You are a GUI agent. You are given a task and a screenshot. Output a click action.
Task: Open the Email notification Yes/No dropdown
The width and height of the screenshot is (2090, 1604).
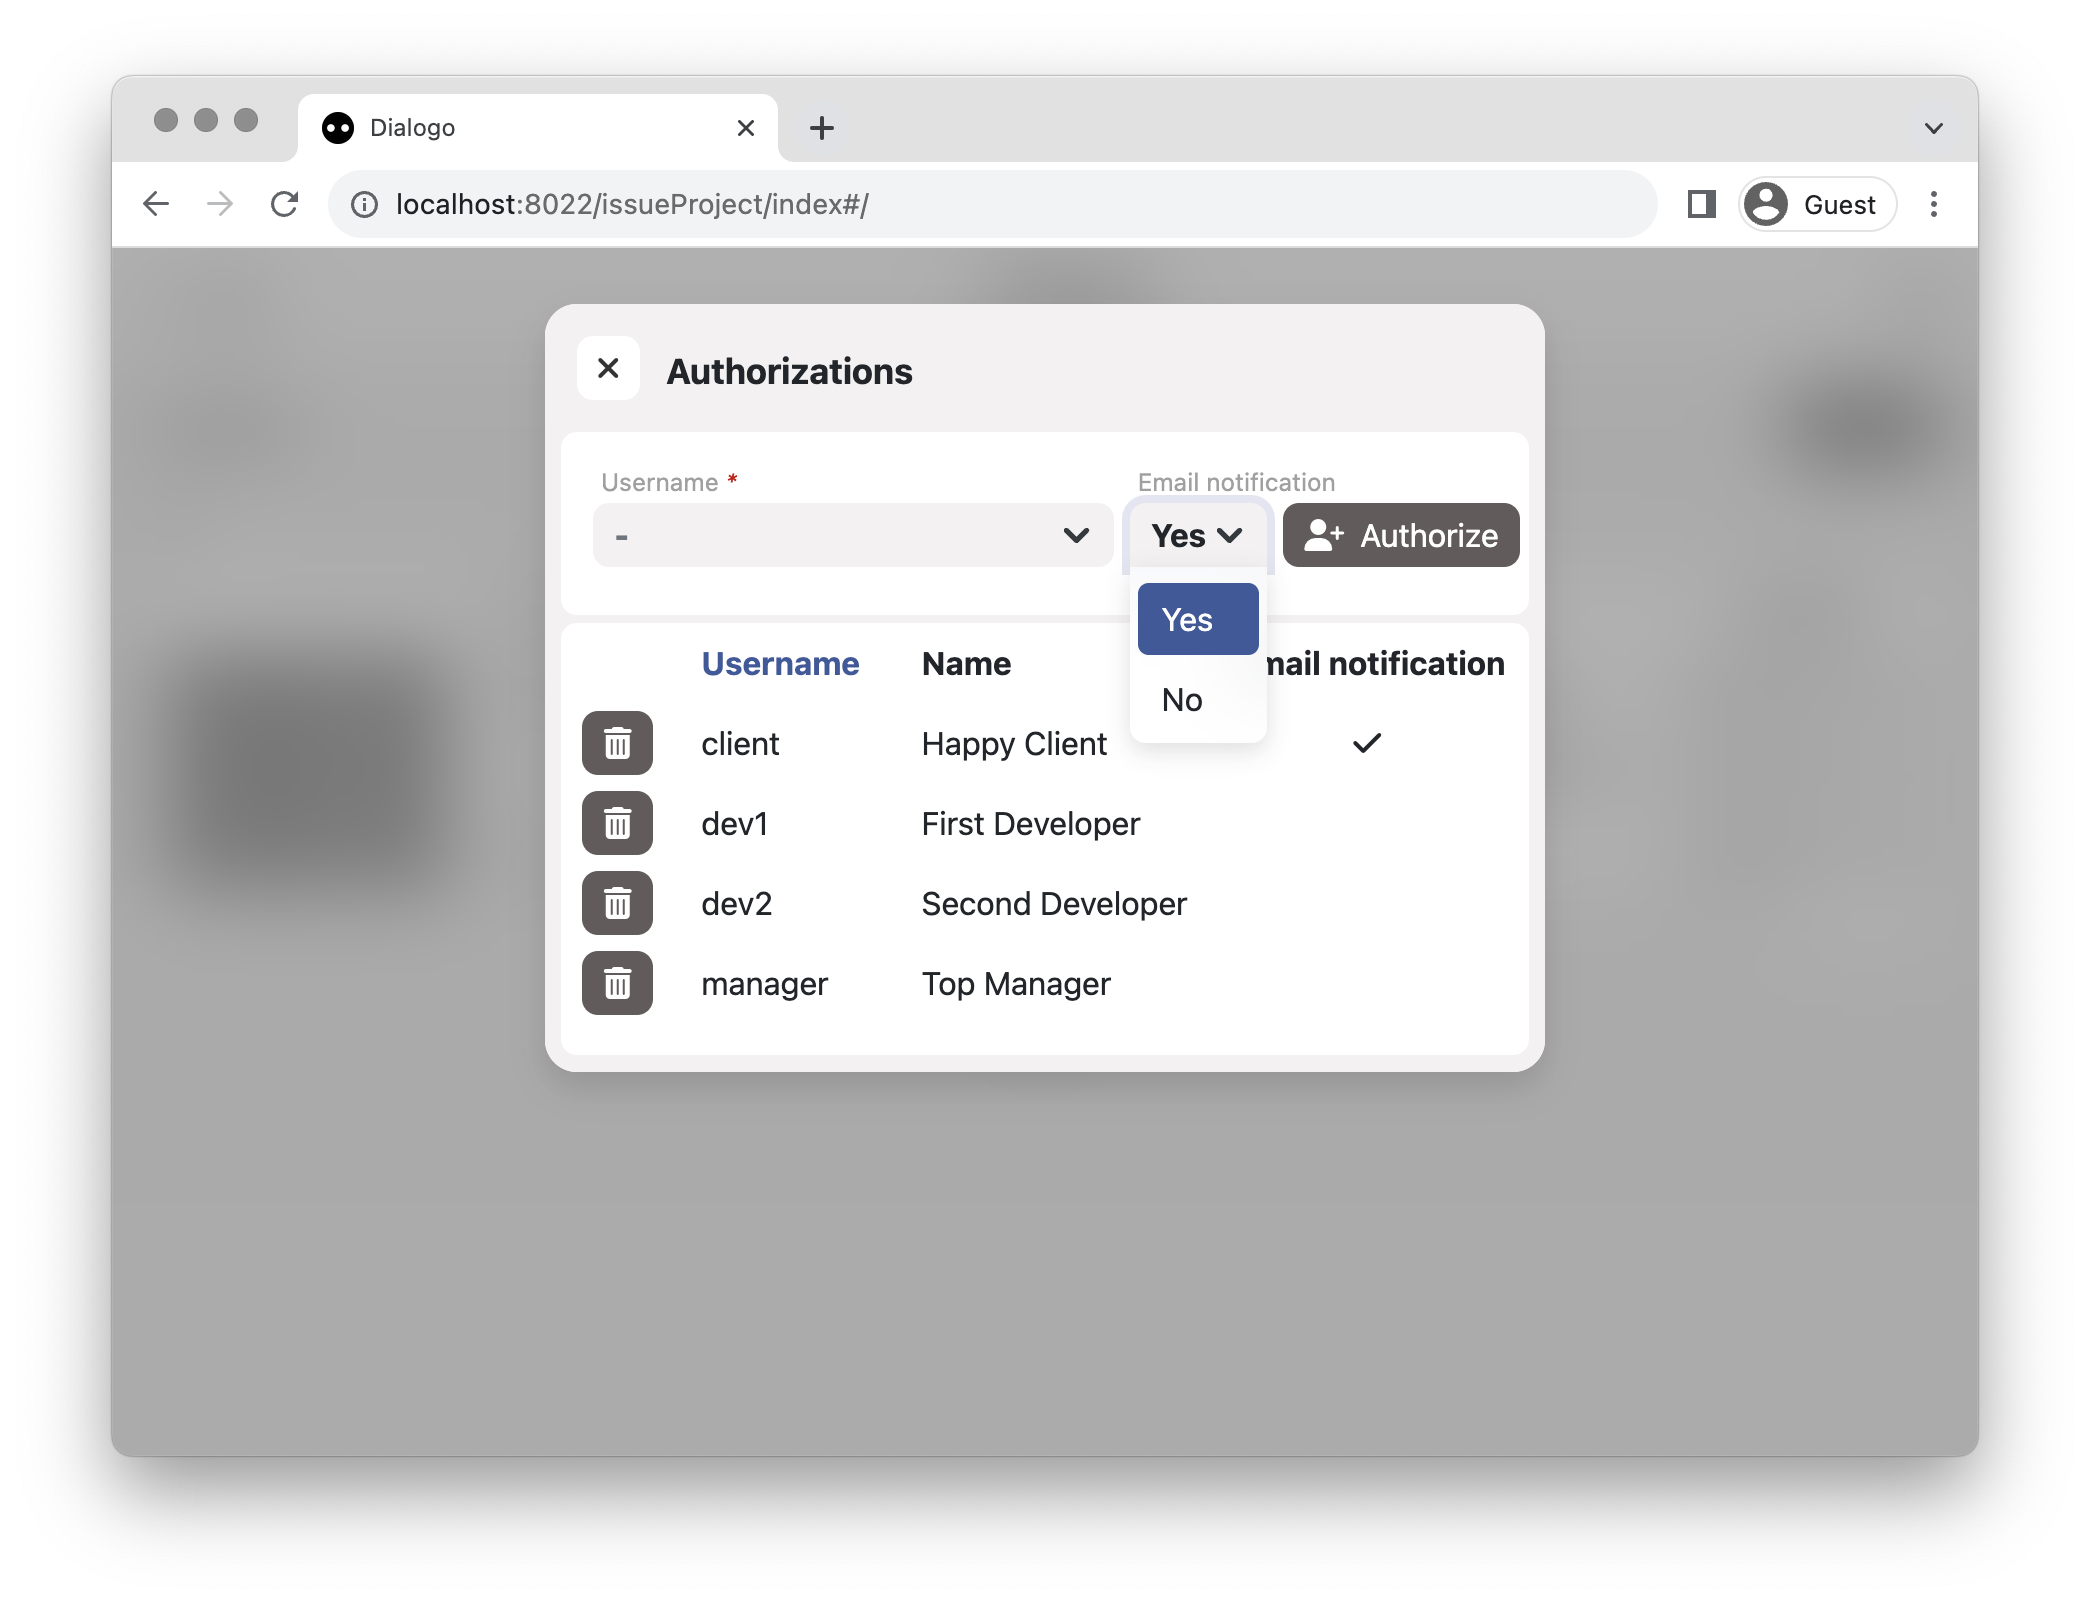1197,534
